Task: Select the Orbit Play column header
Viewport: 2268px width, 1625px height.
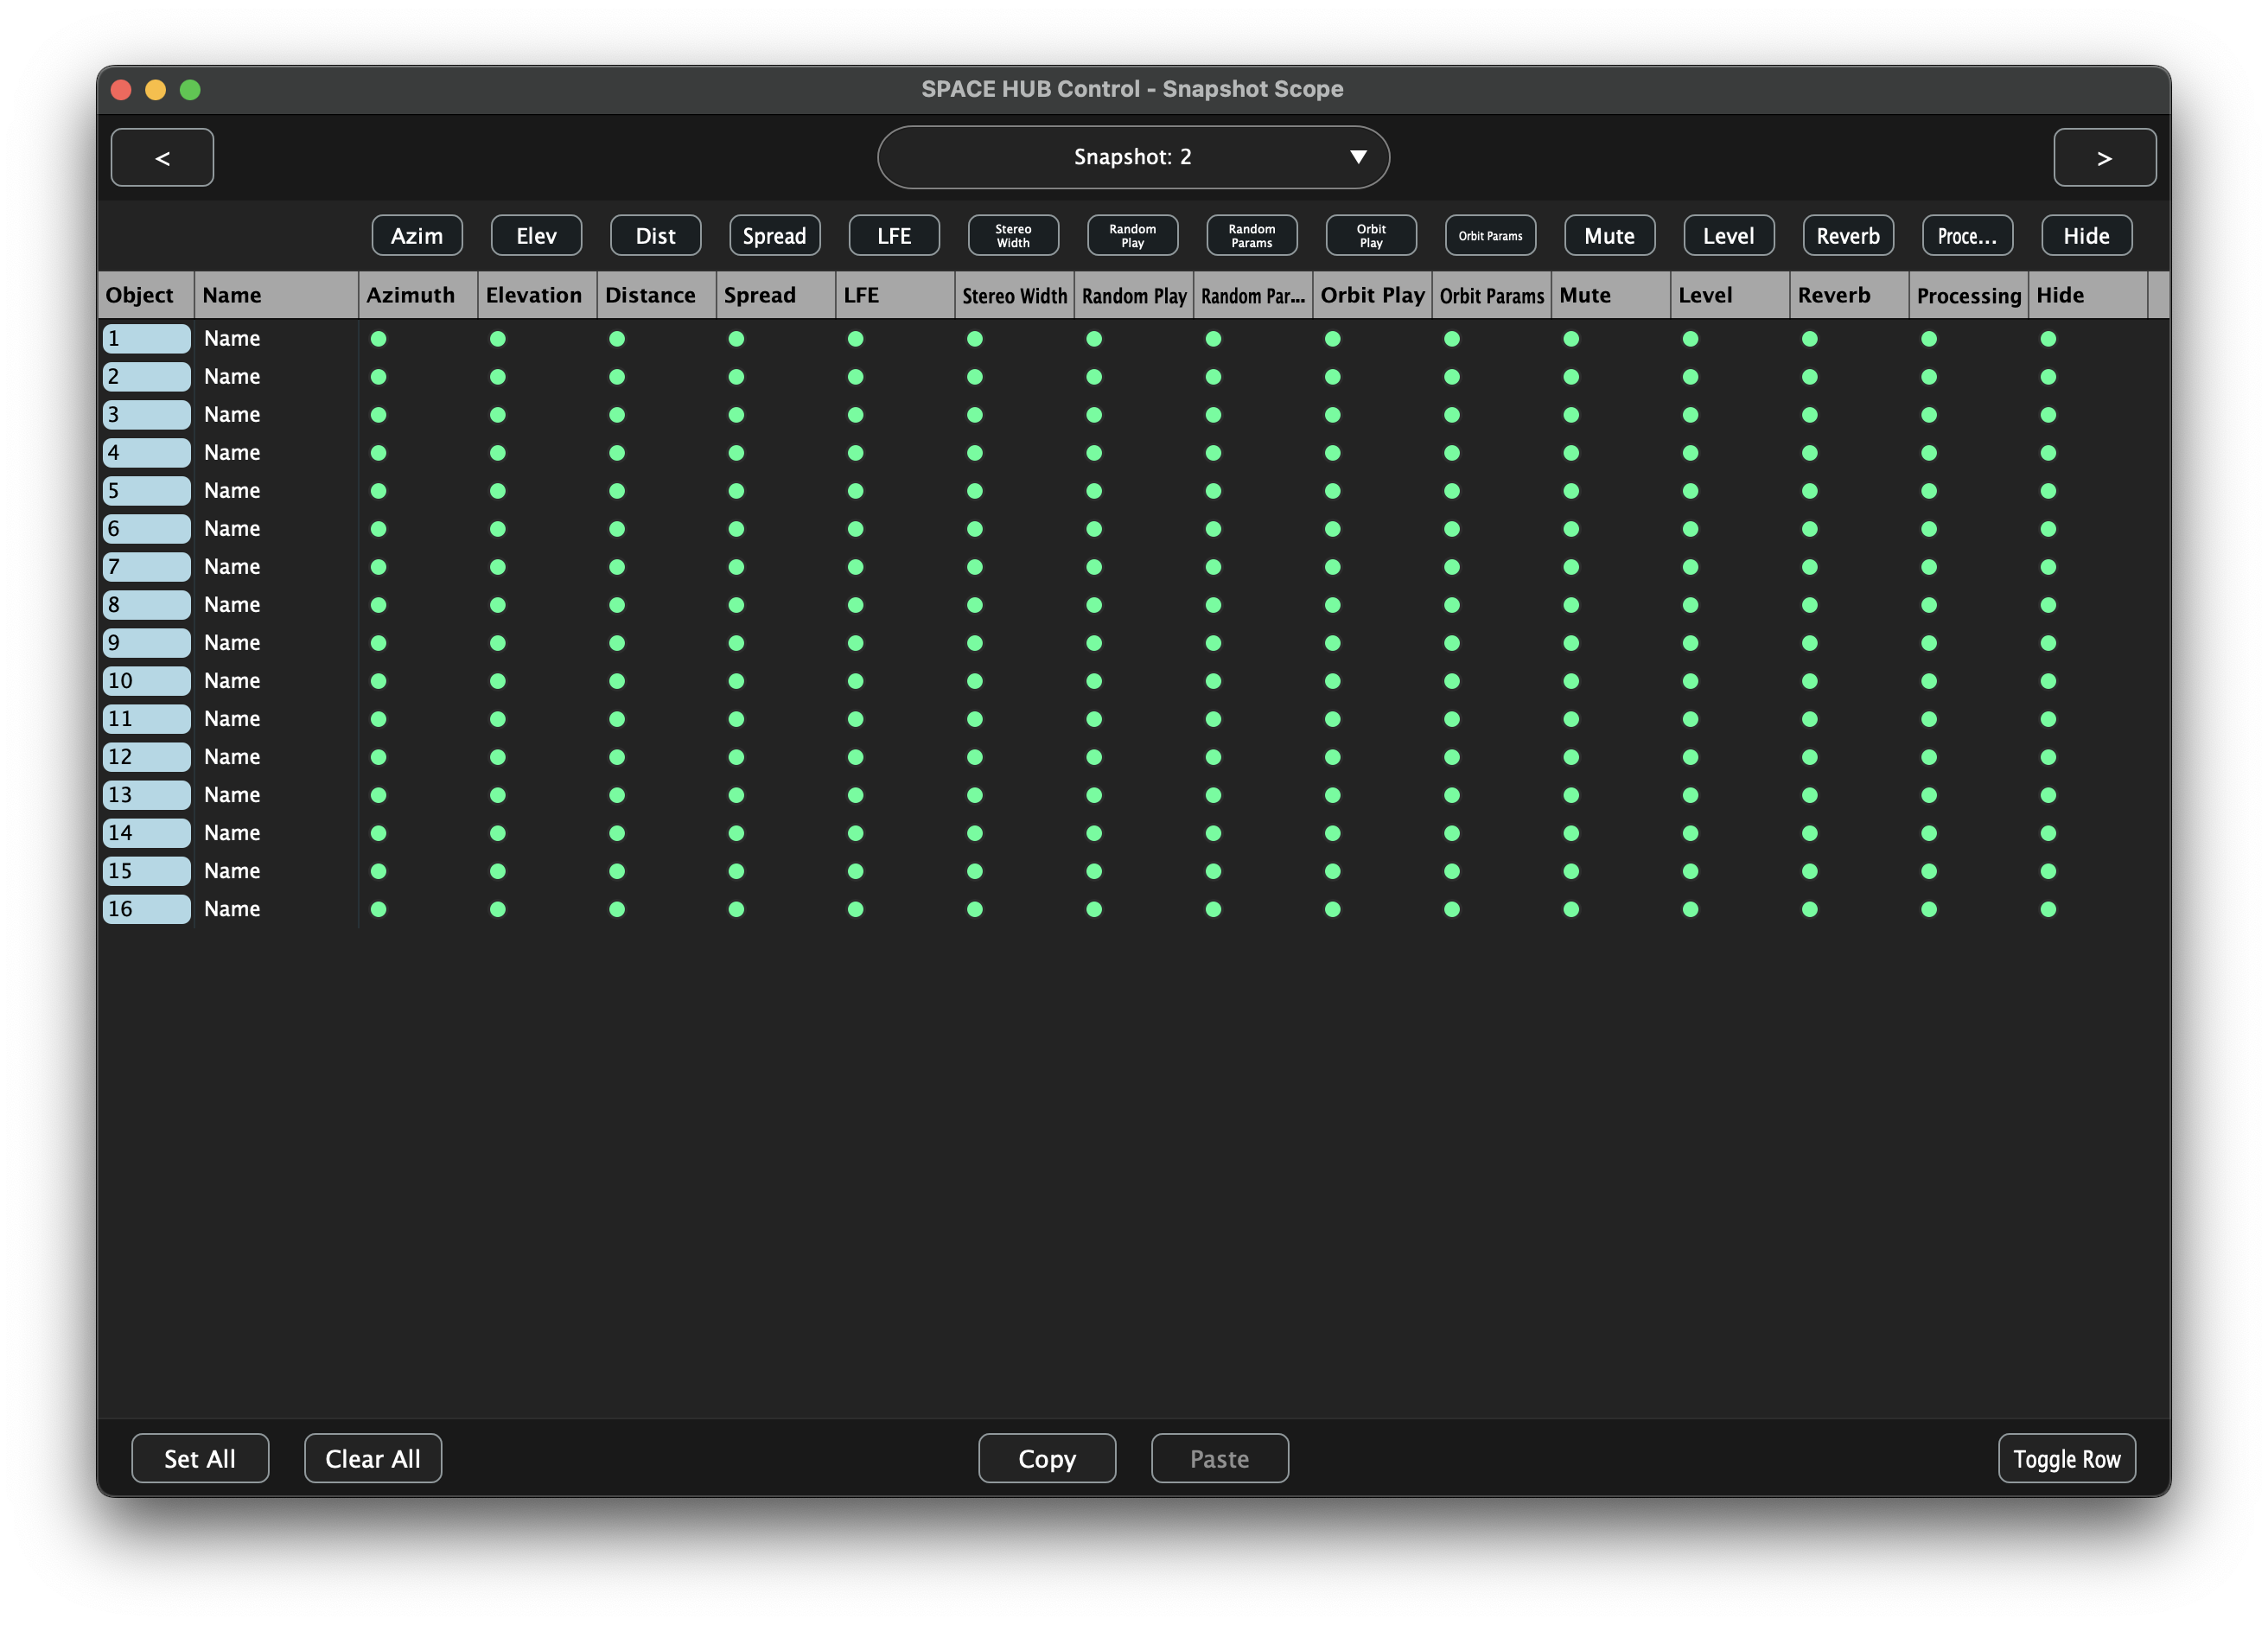Action: pyautogui.click(x=1371, y=295)
